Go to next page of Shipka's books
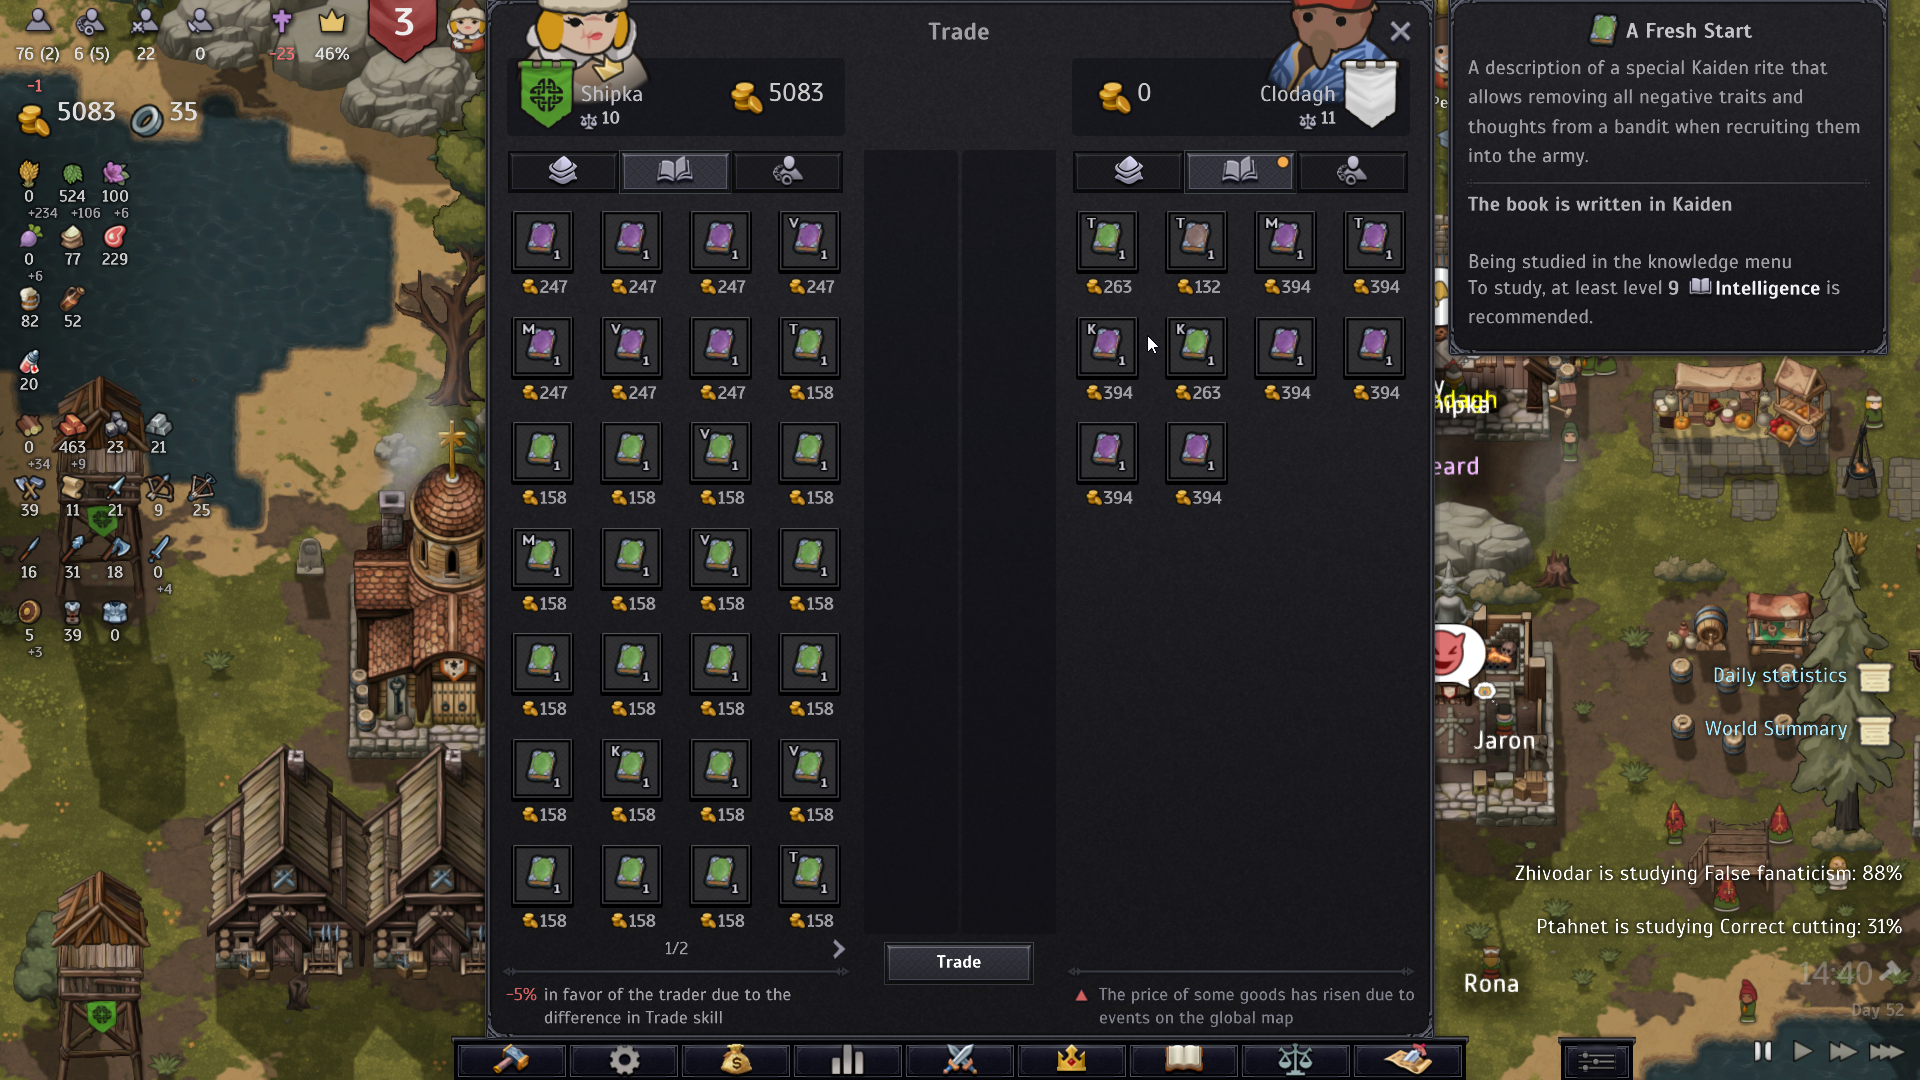 coord(838,949)
